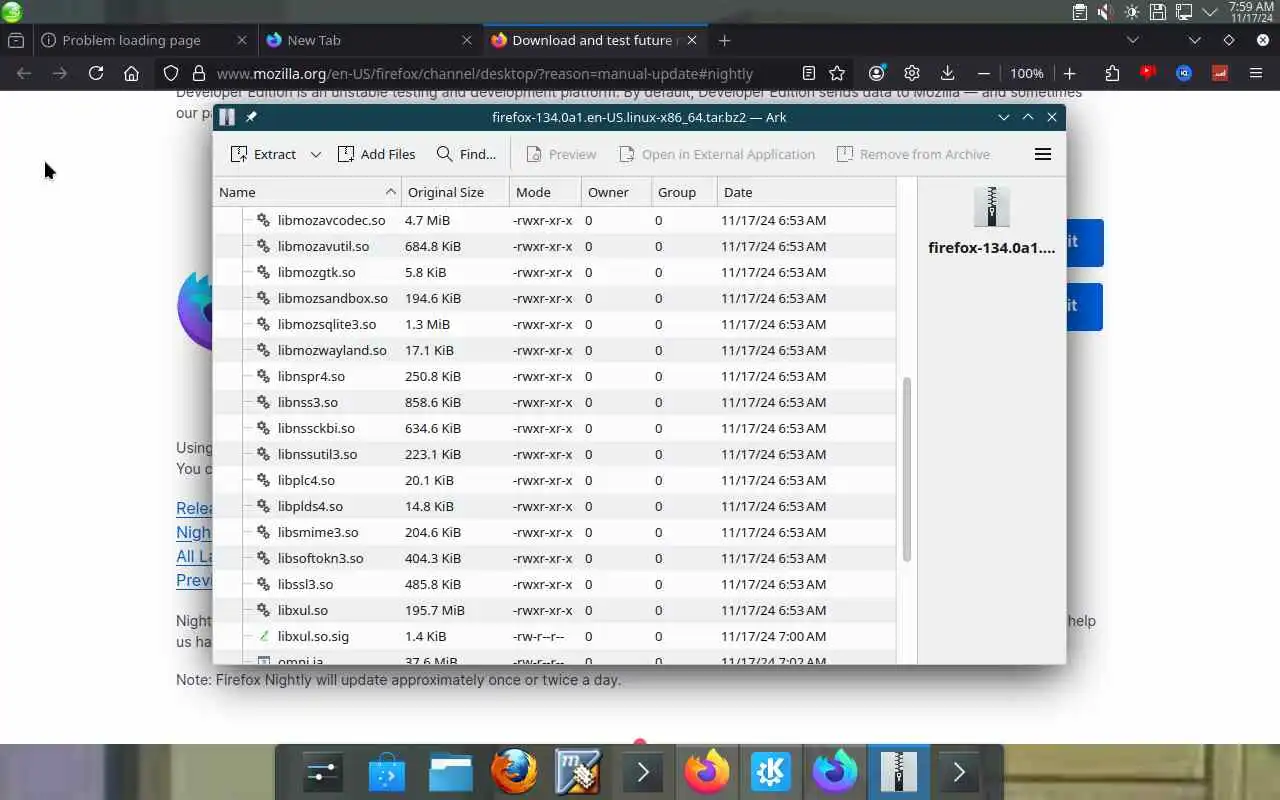Open a new browser tab
Image resolution: width=1280 pixels, height=800 pixels.
point(724,40)
